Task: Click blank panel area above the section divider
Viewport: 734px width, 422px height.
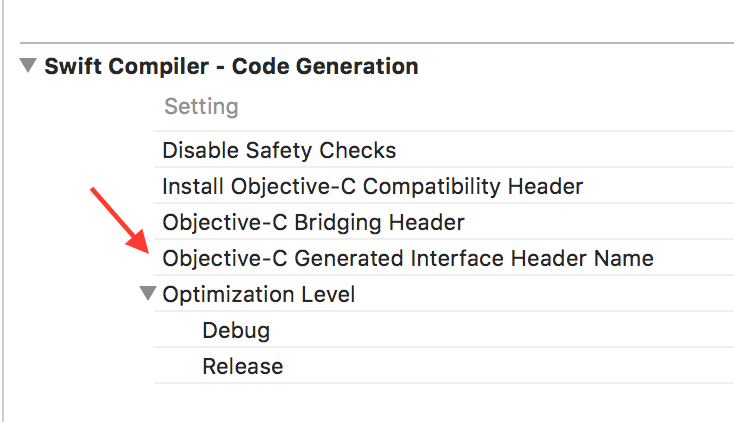Action: pyautogui.click(x=370, y=20)
